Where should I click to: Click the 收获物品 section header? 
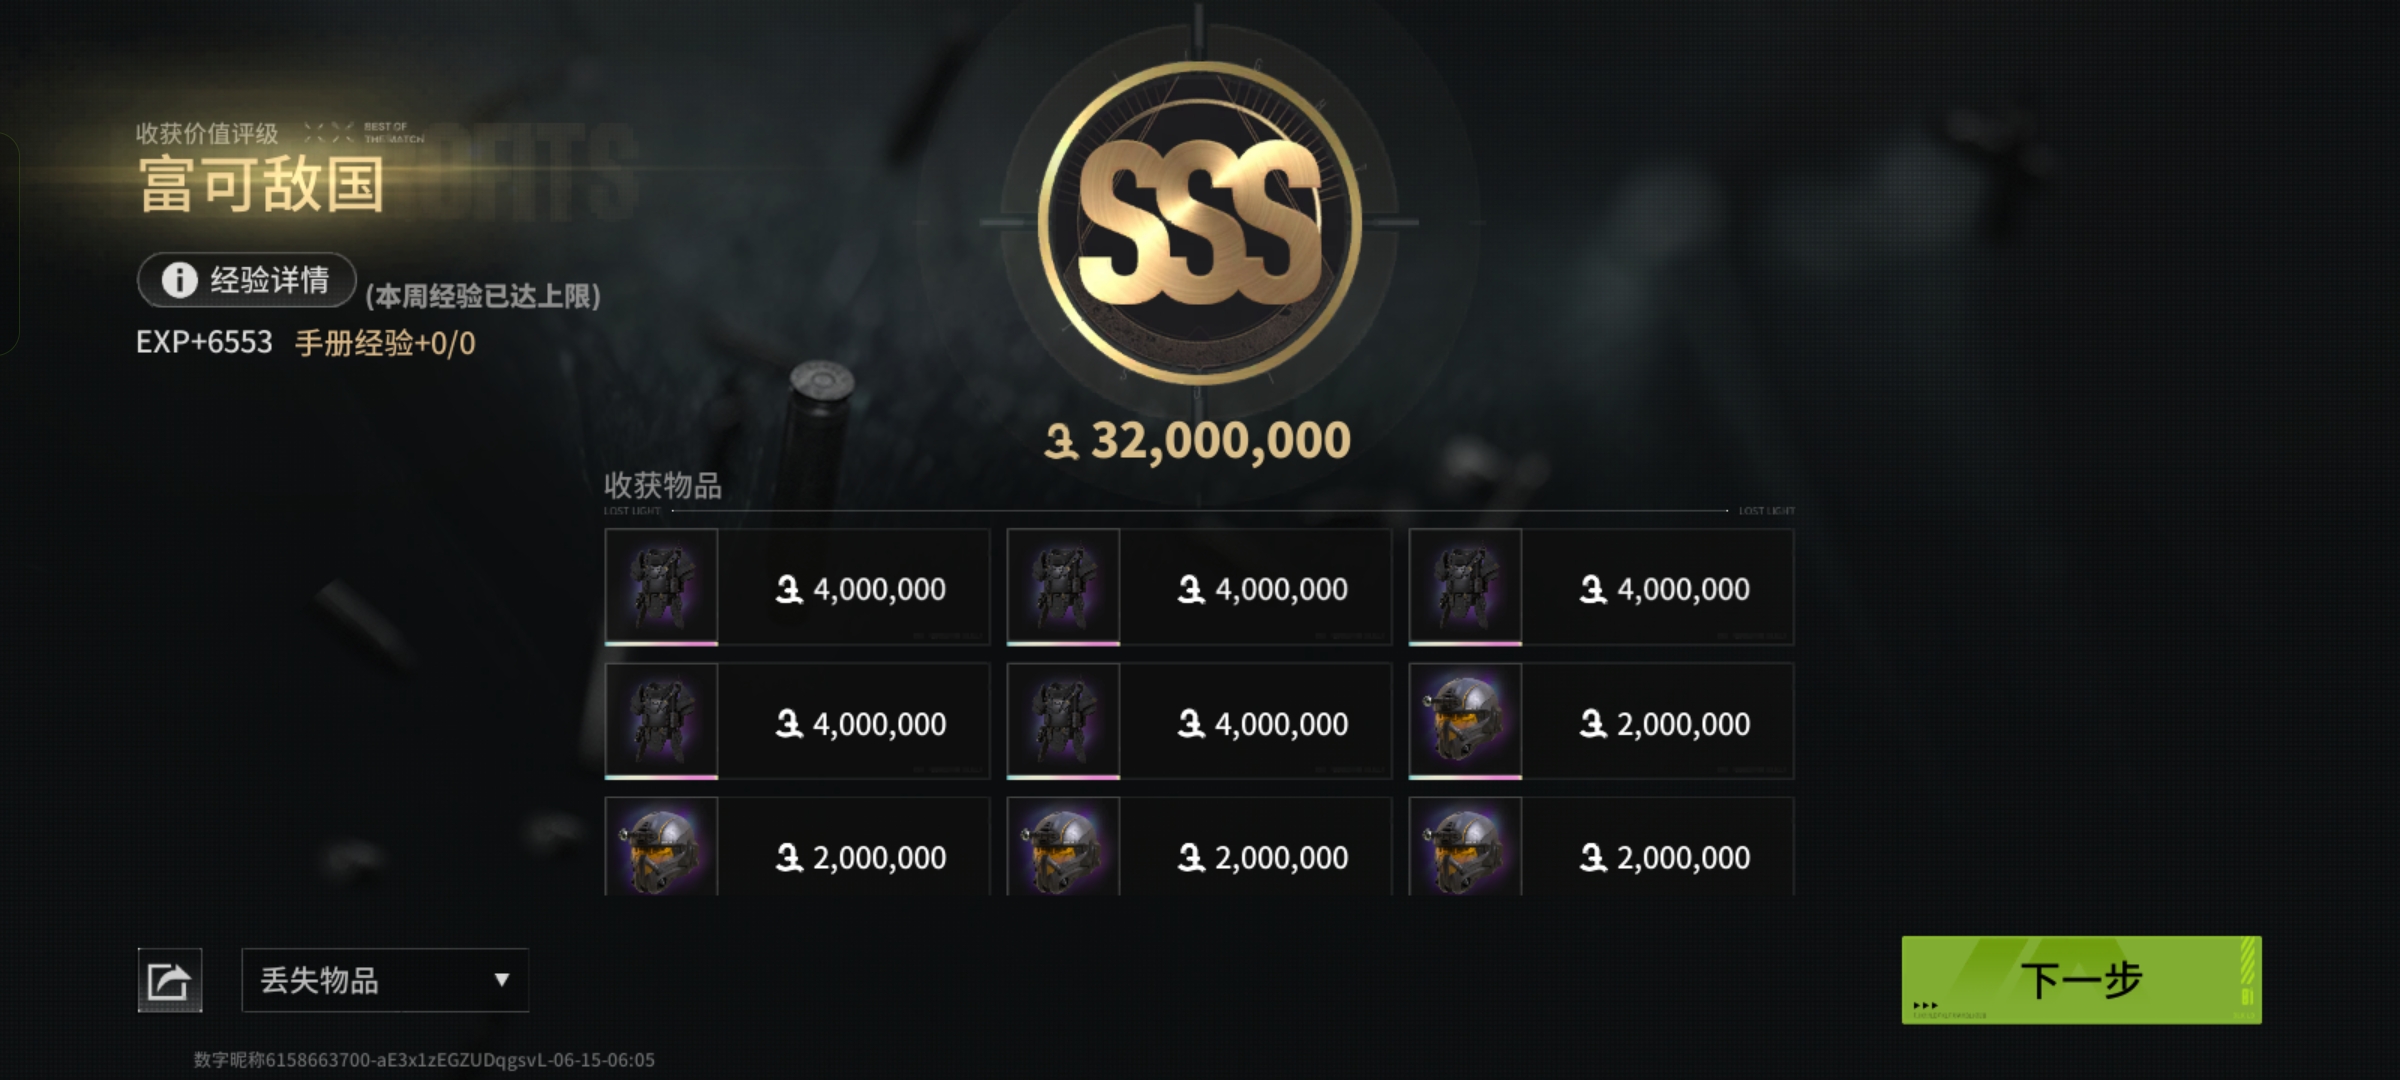point(662,486)
